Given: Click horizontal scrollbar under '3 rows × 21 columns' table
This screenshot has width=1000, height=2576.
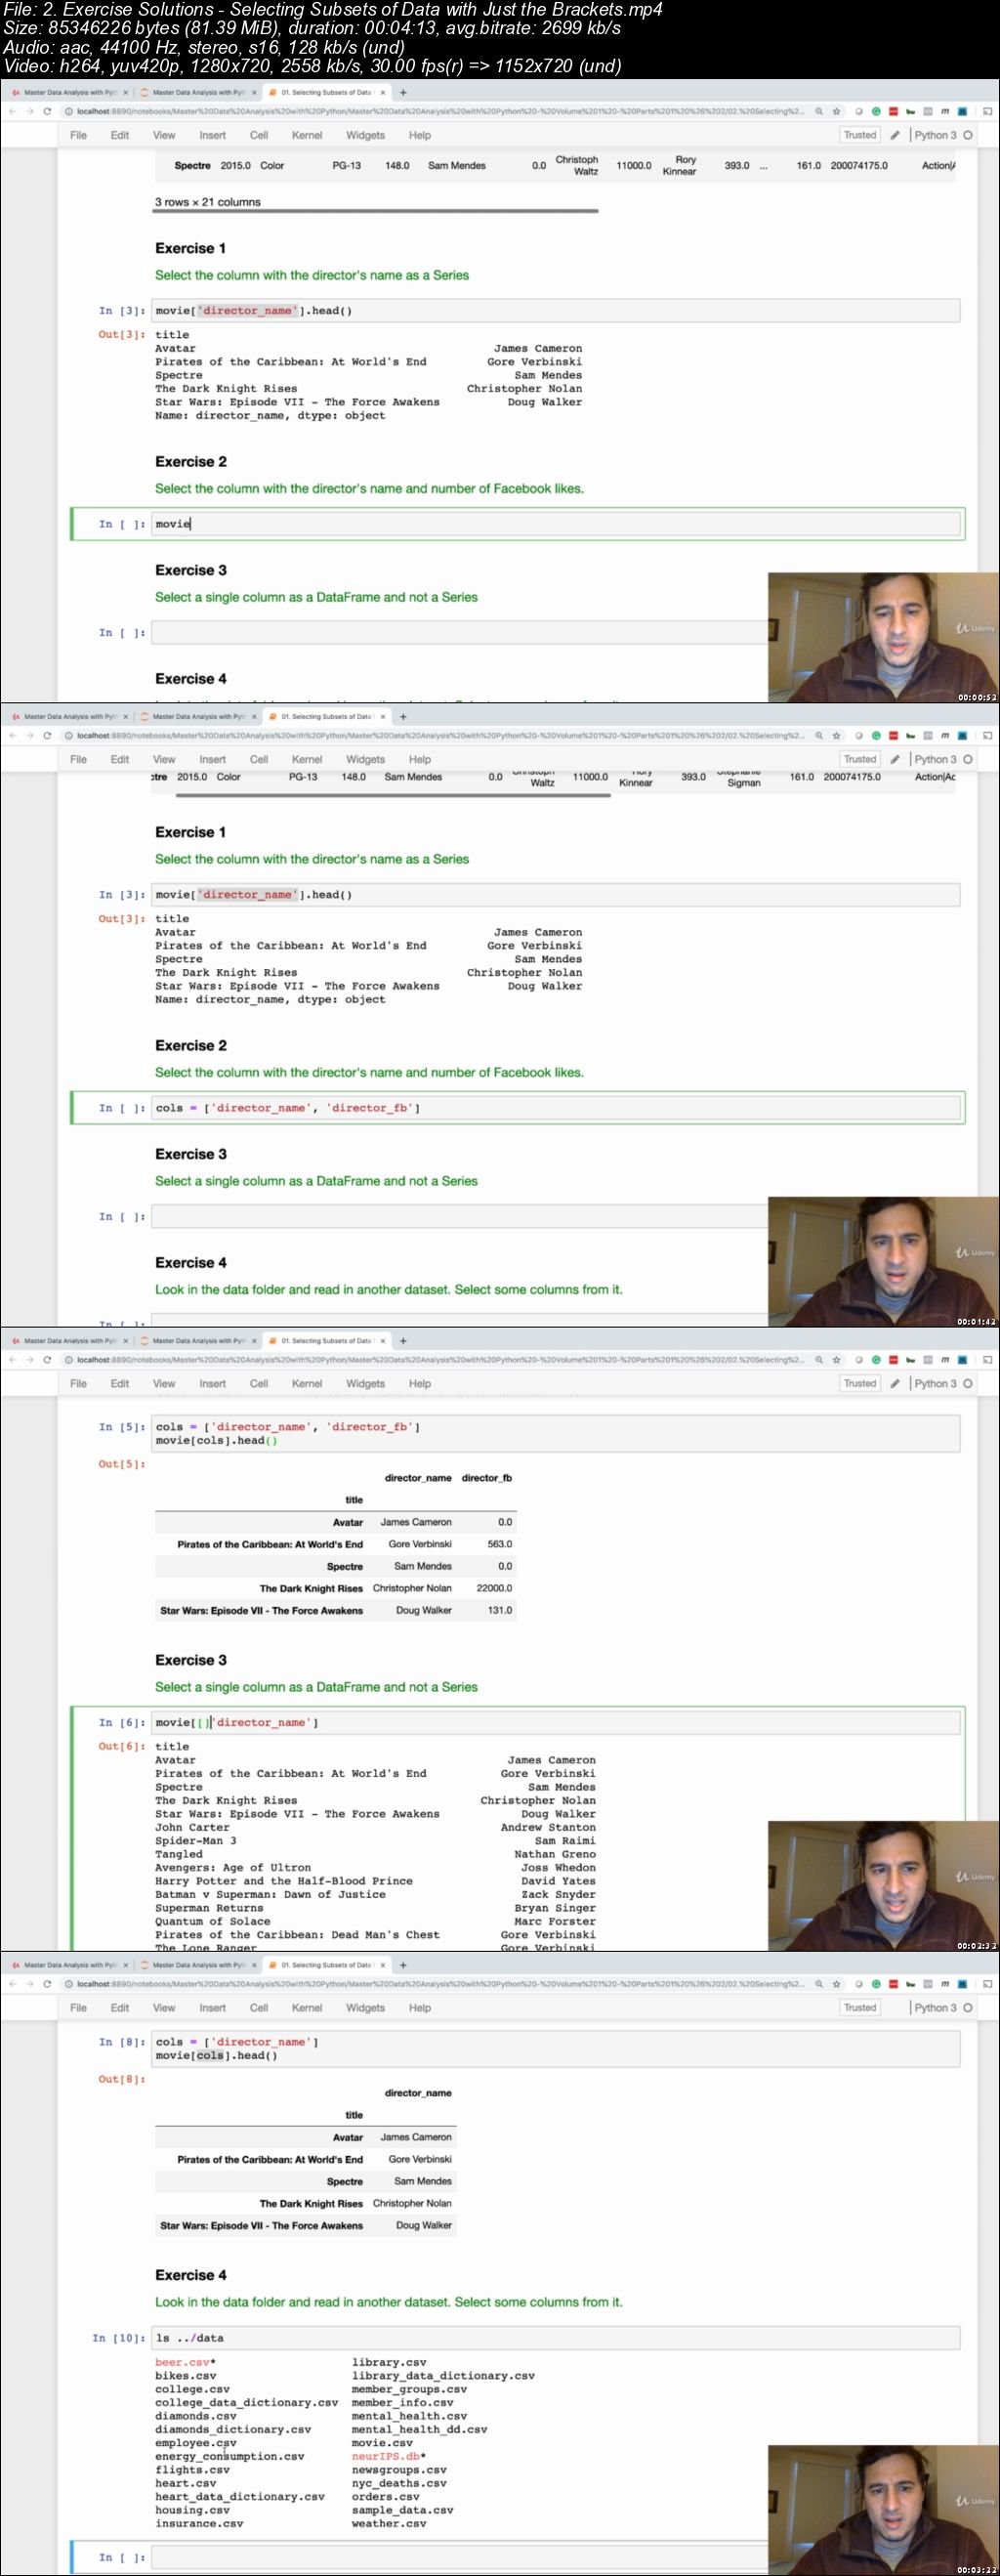Looking at the screenshot, I should [x=376, y=211].
